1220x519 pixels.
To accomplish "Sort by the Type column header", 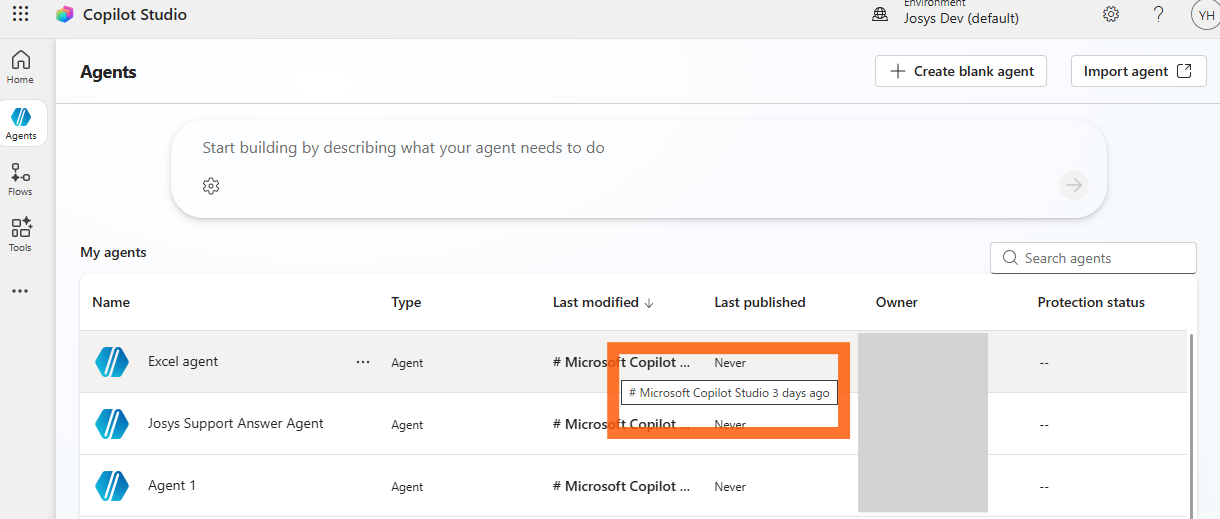I will [x=406, y=302].
